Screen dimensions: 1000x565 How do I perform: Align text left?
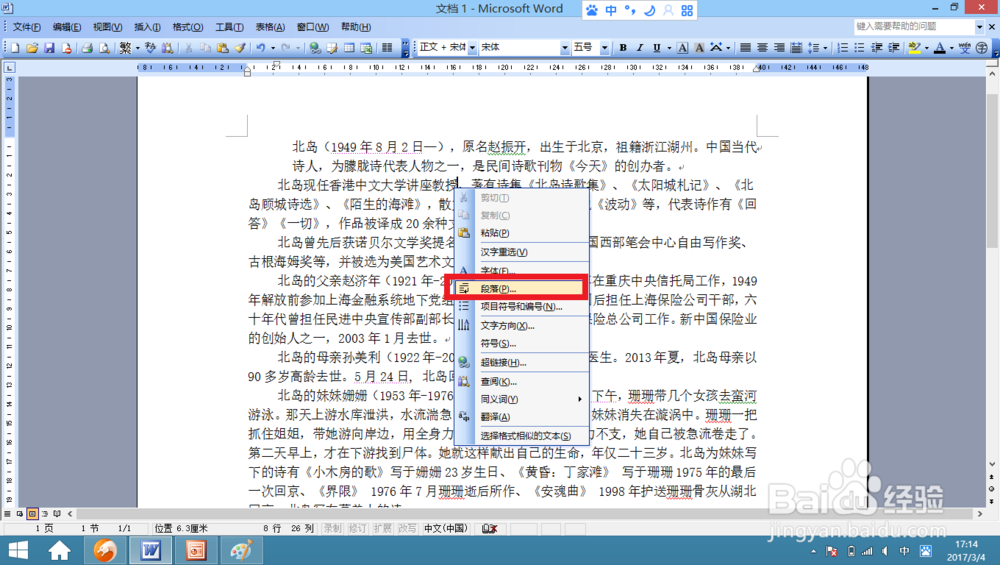(745, 48)
